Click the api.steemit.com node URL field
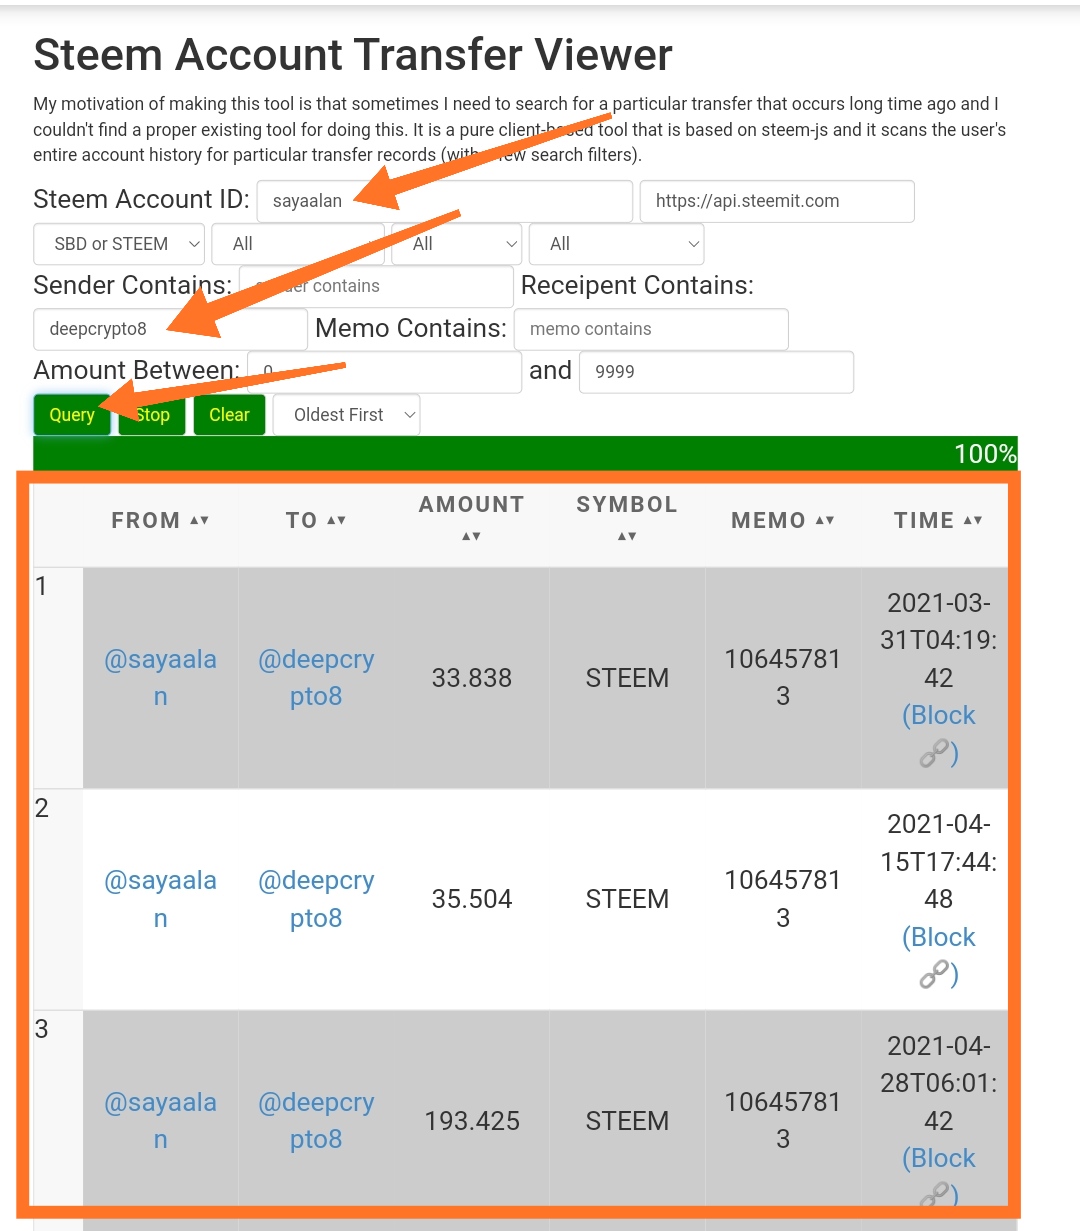This screenshot has width=1080, height=1231. (x=777, y=201)
